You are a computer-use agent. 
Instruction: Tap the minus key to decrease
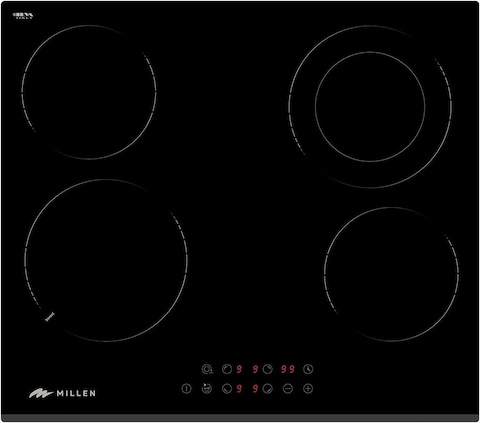click(x=288, y=389)
